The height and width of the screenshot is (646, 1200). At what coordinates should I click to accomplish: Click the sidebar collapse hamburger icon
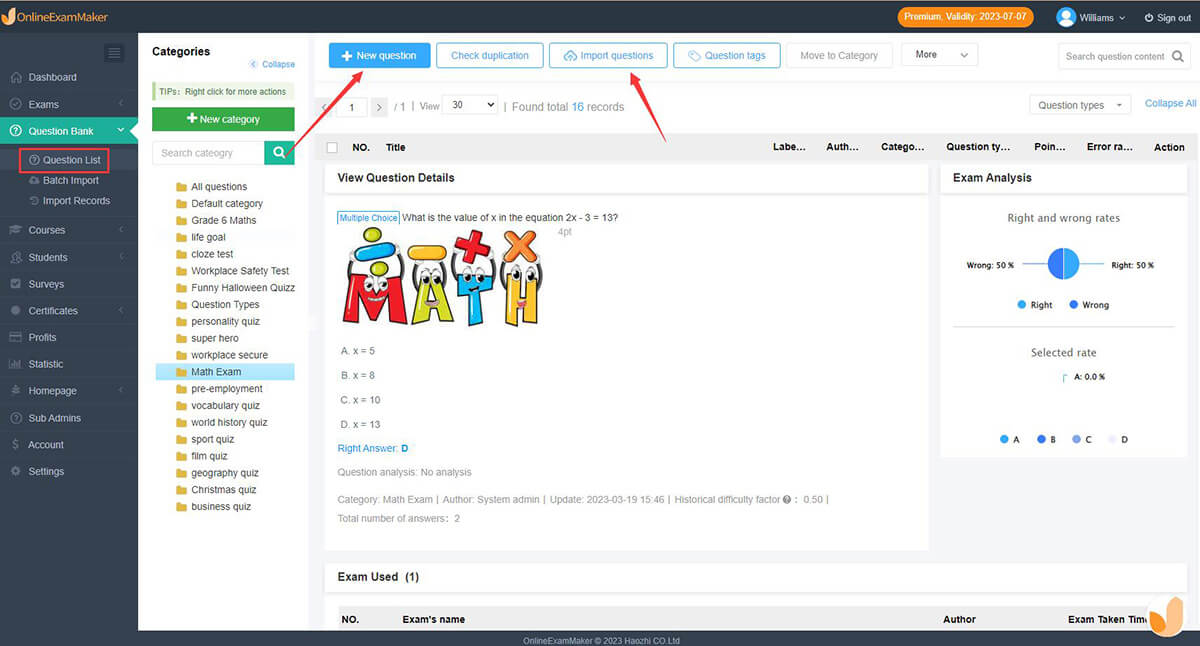coord(113,53)
